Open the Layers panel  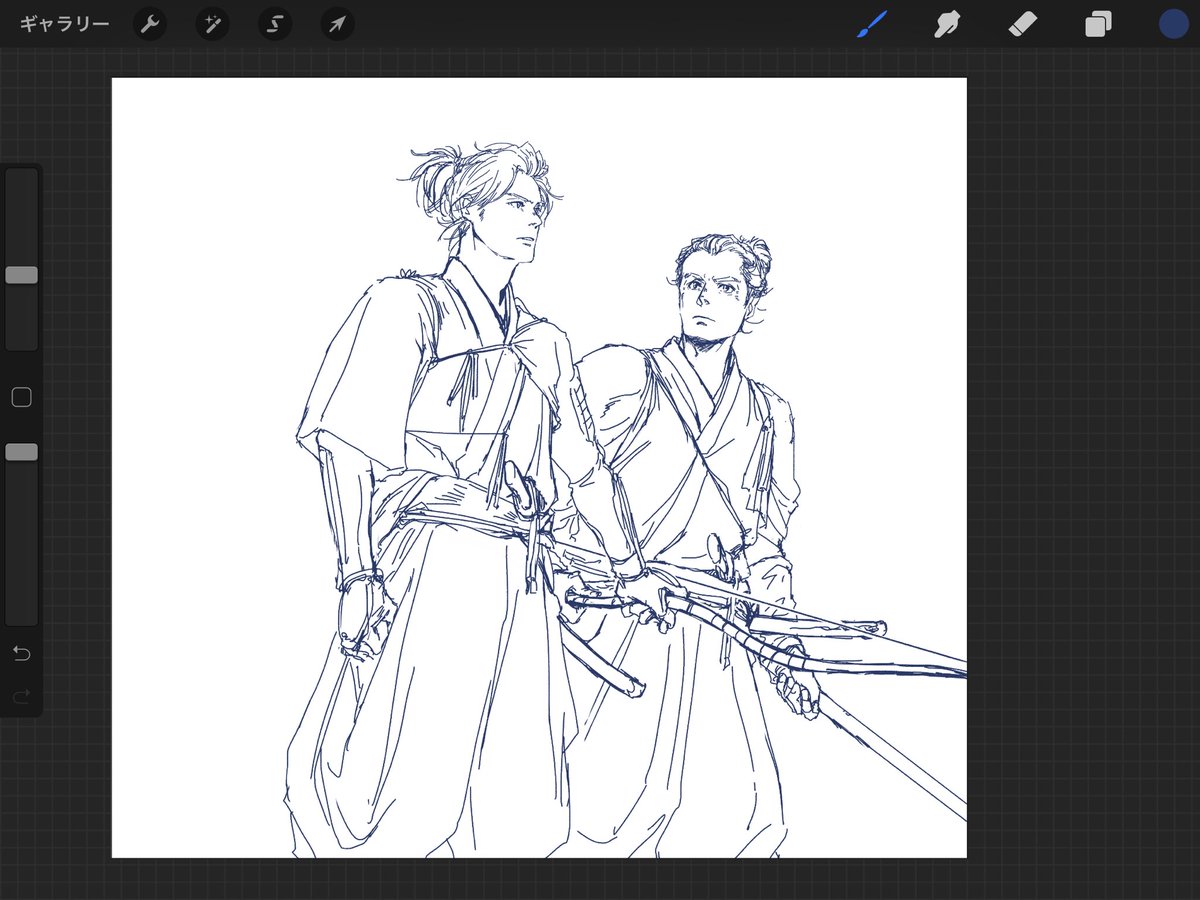(x=1098, y=24)
